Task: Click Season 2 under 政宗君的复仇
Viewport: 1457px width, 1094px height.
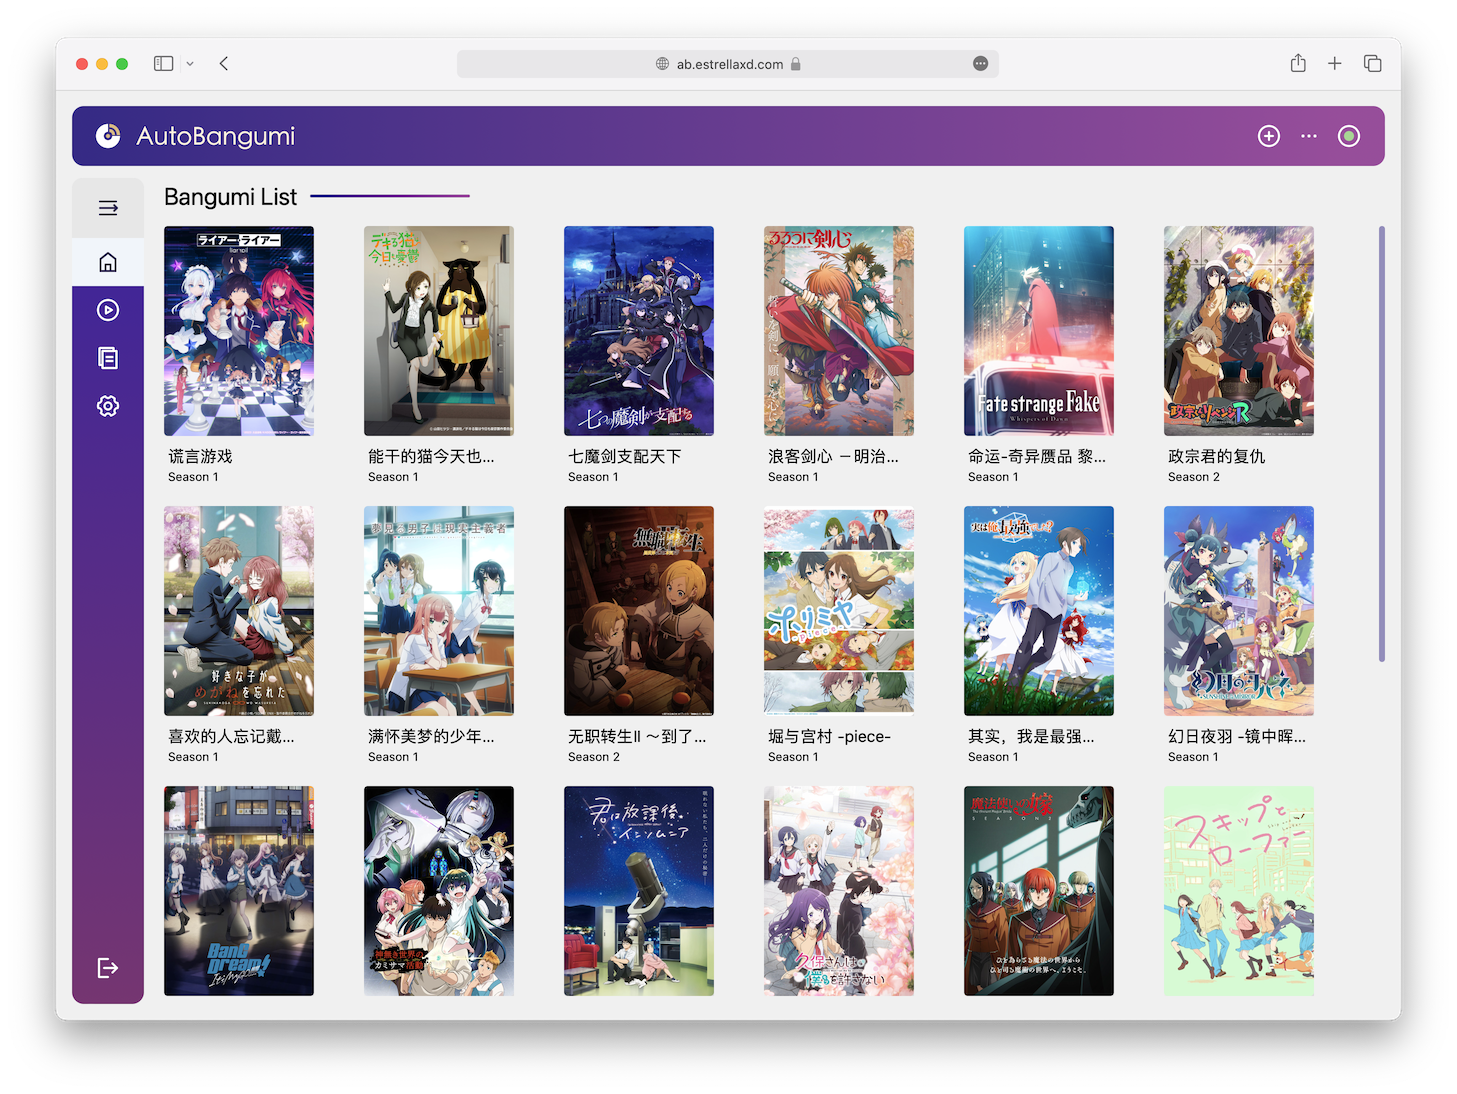Action: point(1194,477)
